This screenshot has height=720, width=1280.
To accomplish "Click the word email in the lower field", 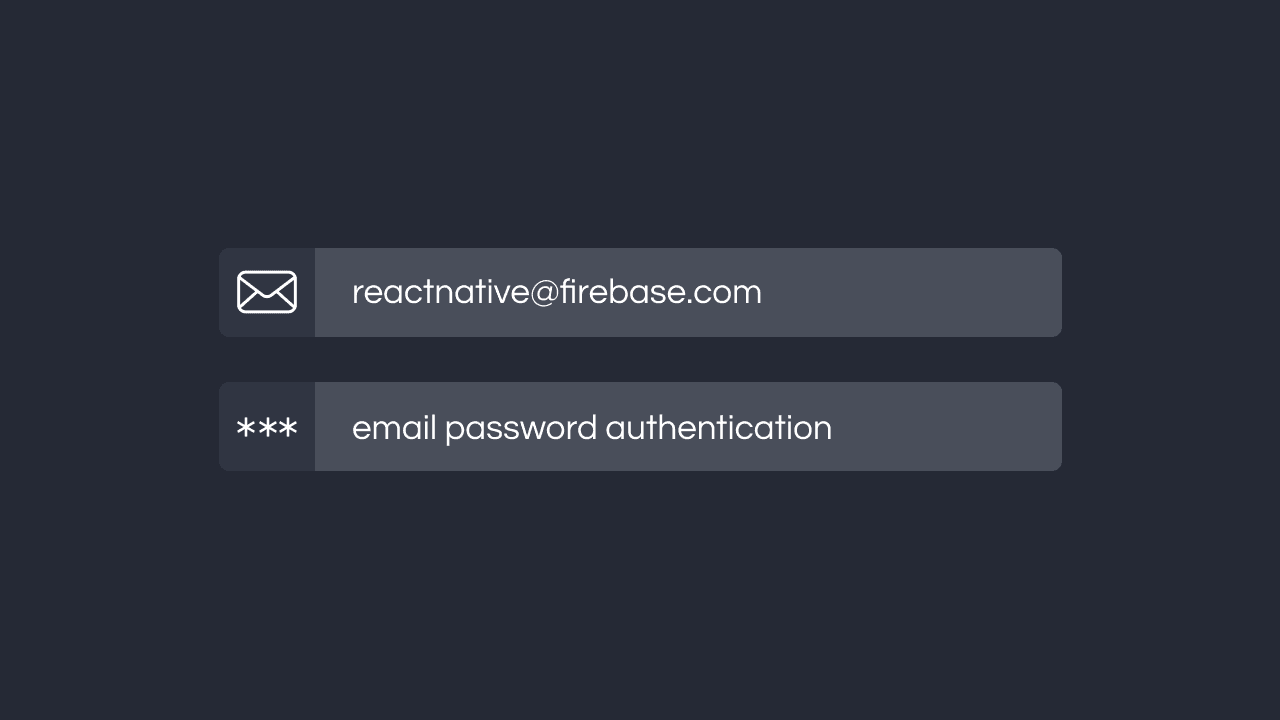I will tap(394, 428).
